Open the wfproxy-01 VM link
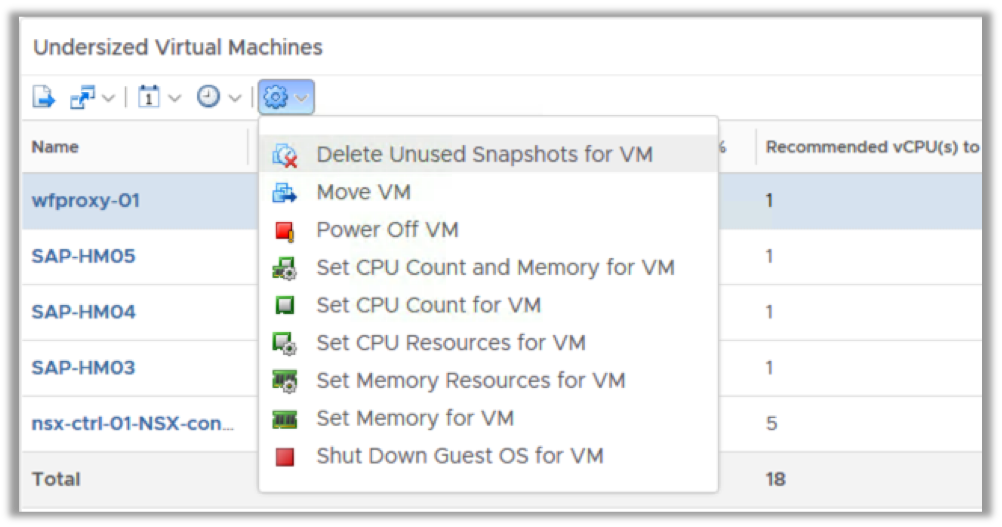The image size is (1002, 527). coord(86,200)
